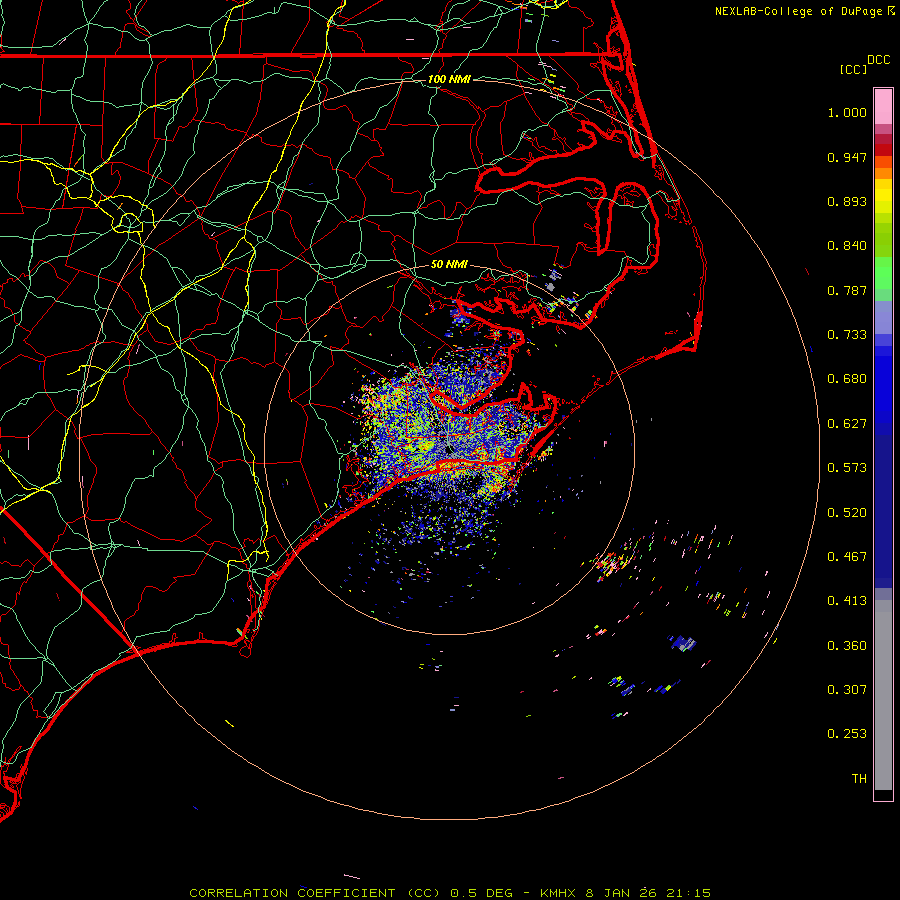The height and width of the screenshot is (900, 900).
Task: Click the 0.680 scale value
Action: click(847, 379)
